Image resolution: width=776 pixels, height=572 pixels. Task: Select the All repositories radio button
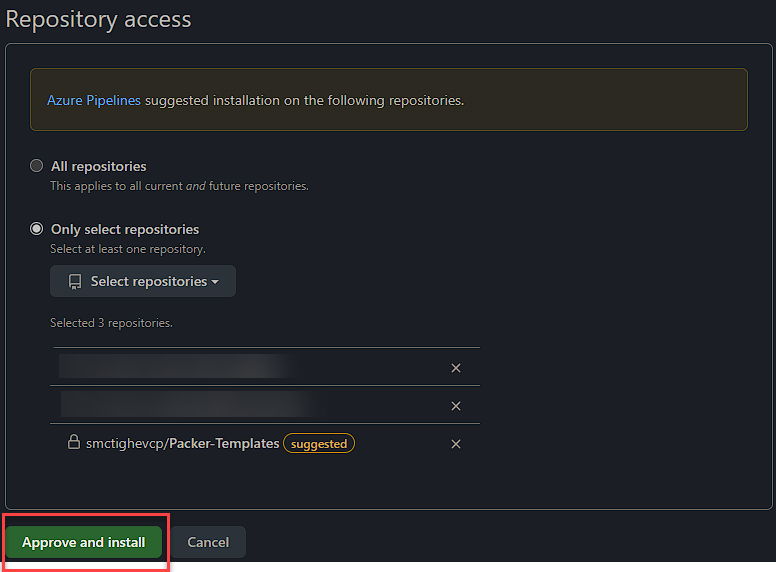37,166
